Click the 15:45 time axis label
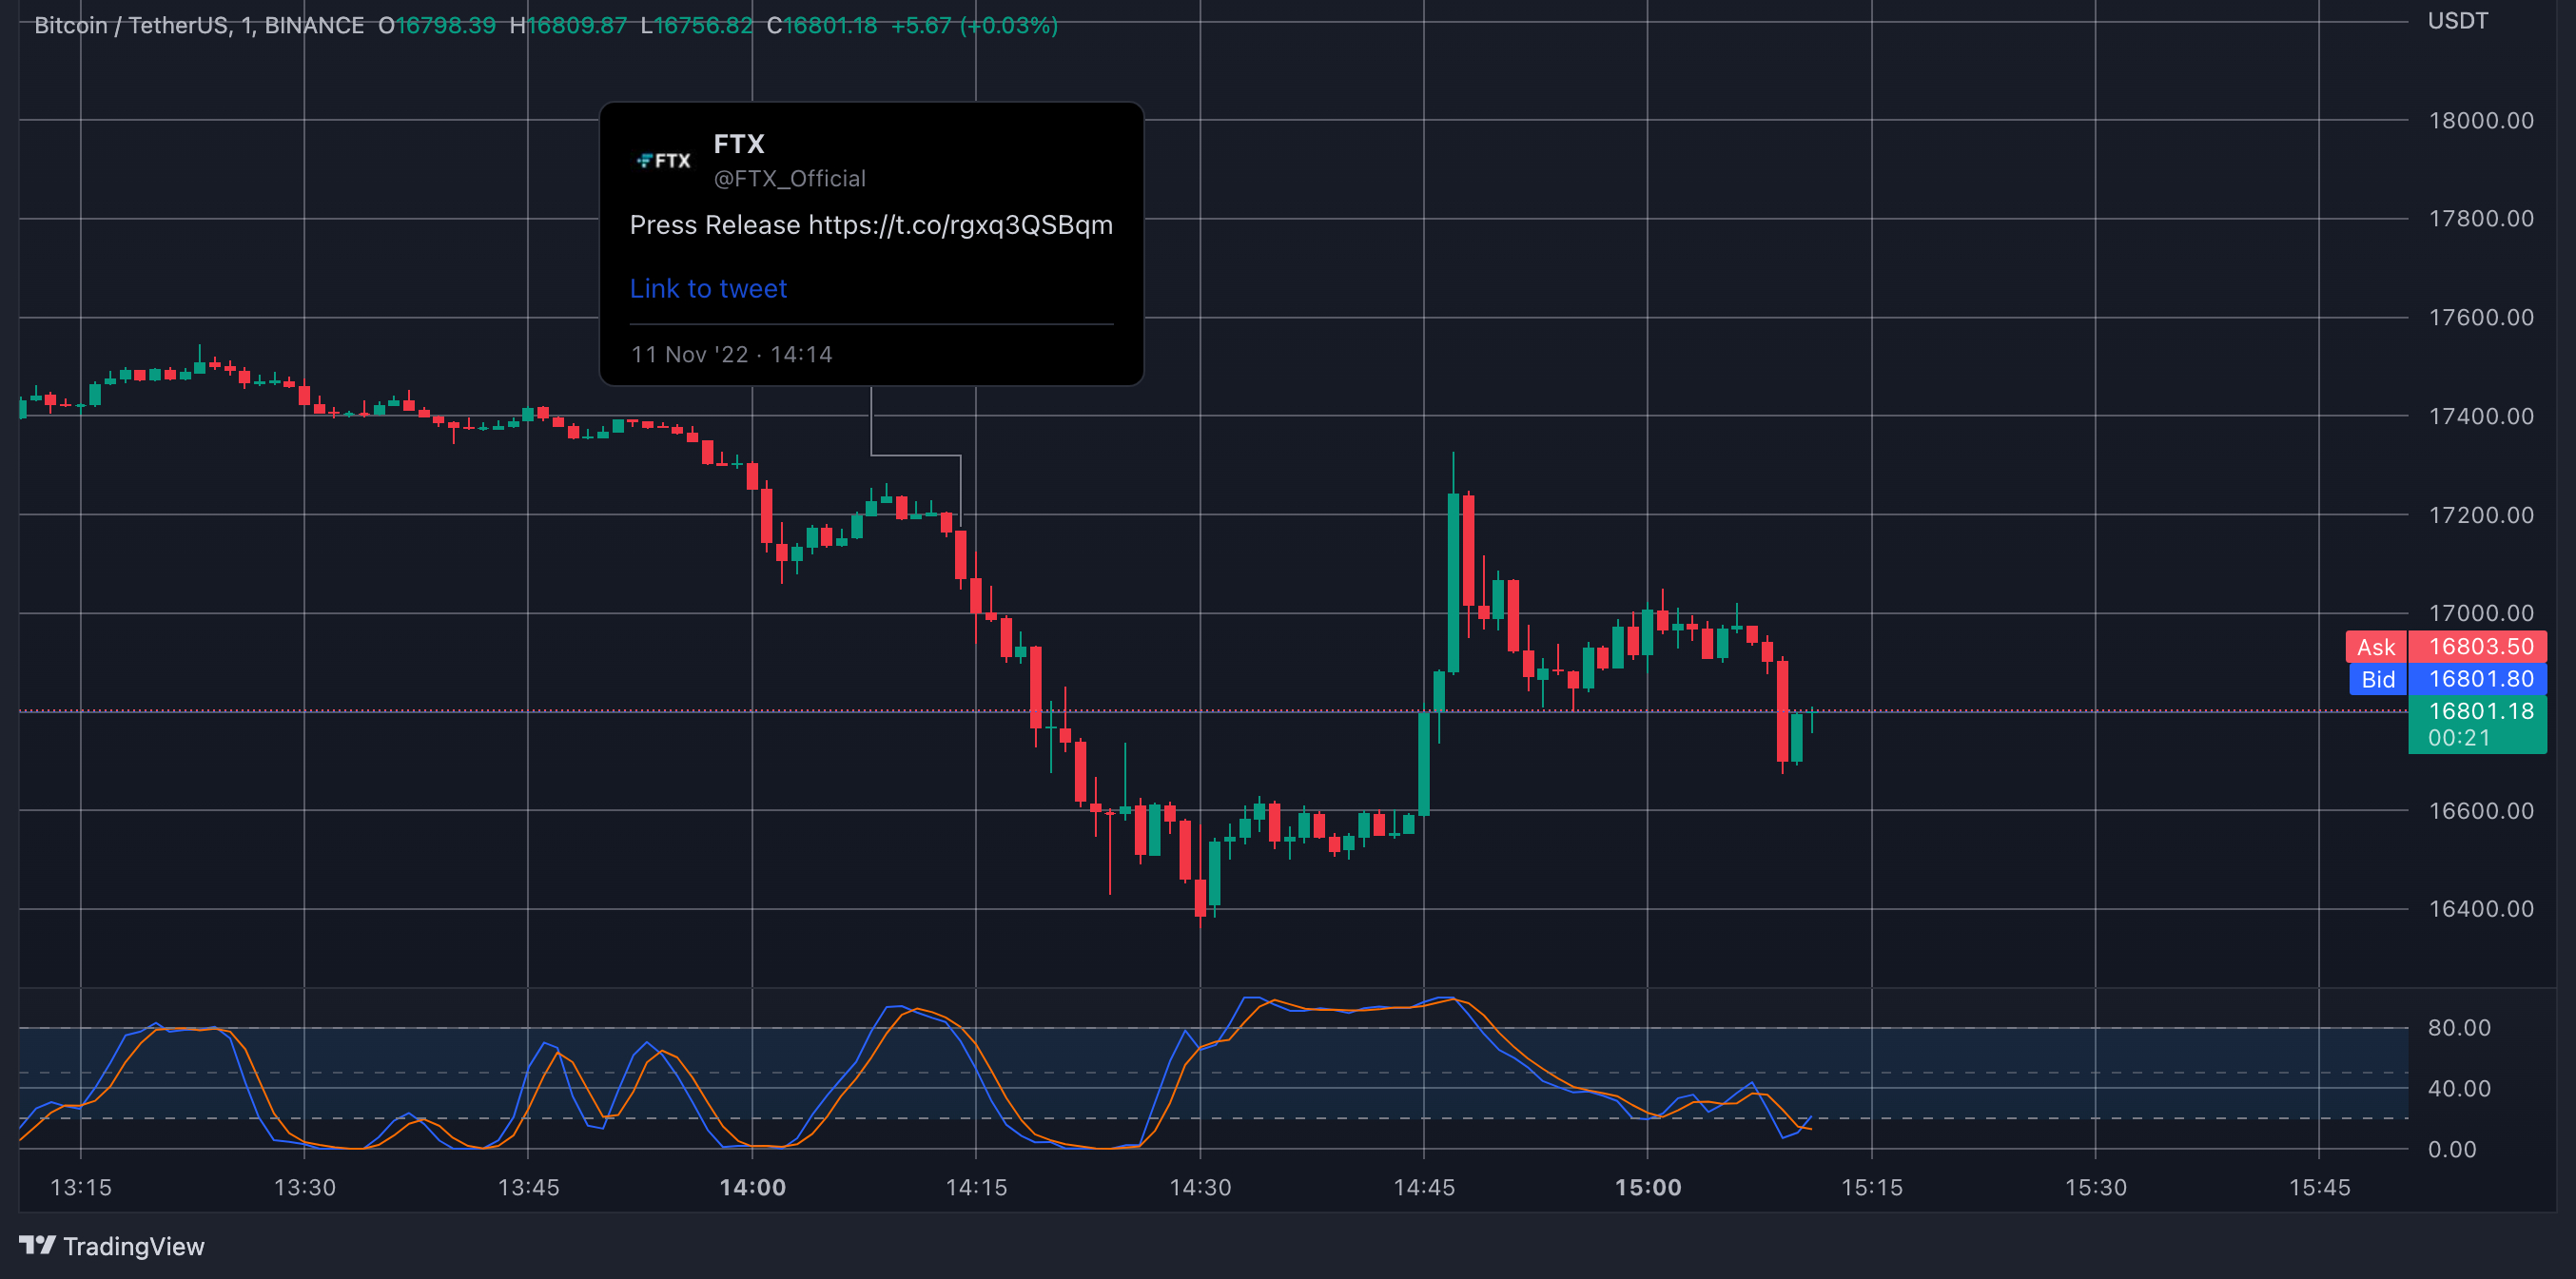2576x1279 pixels. coord(2320,1187)
